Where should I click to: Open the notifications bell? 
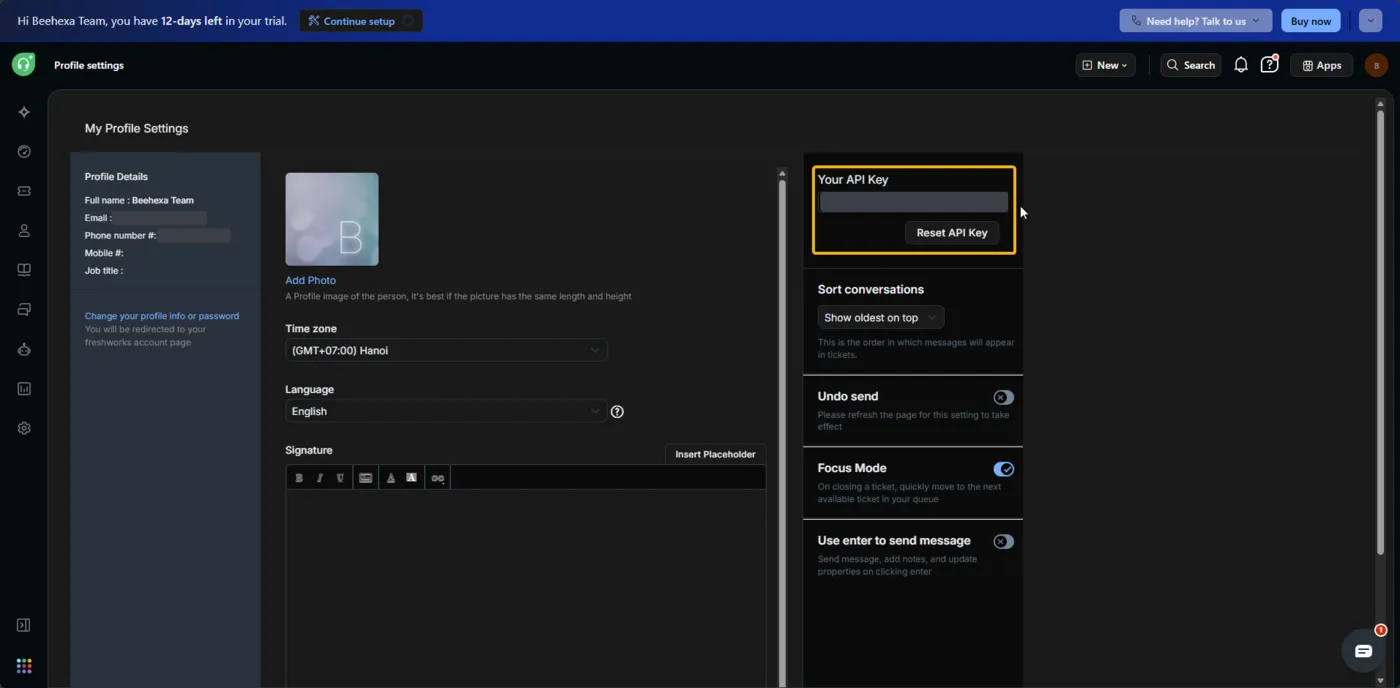[1241, 65]
